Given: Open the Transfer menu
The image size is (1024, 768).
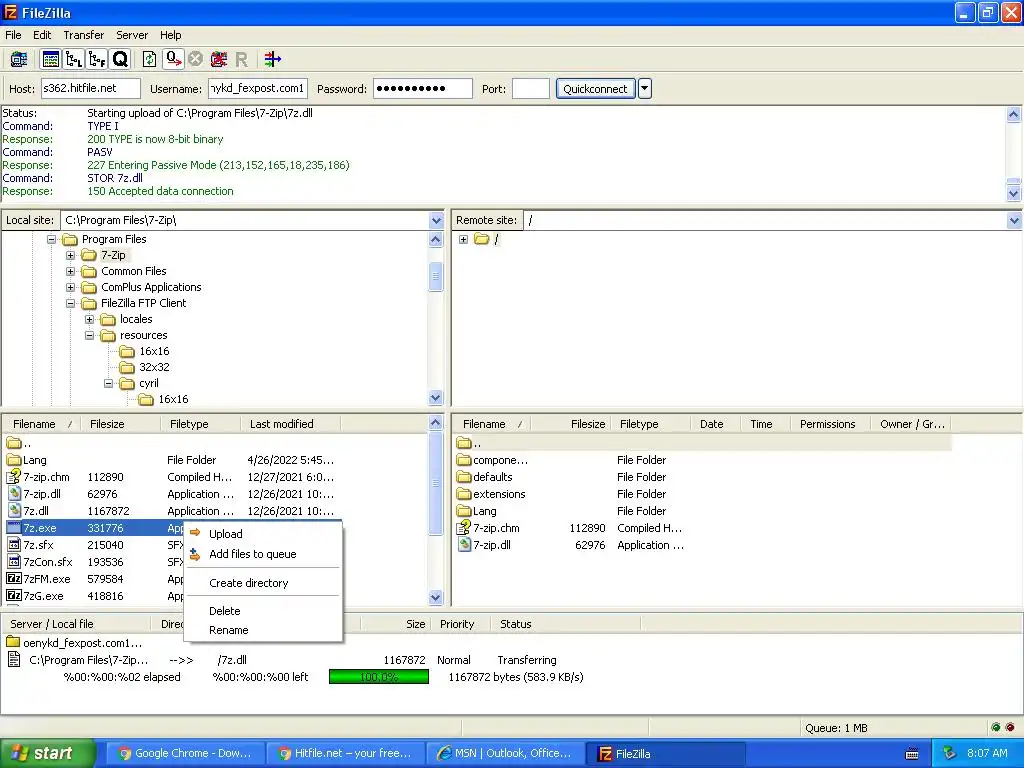Looking at the screenshot, I should (84, 35).
